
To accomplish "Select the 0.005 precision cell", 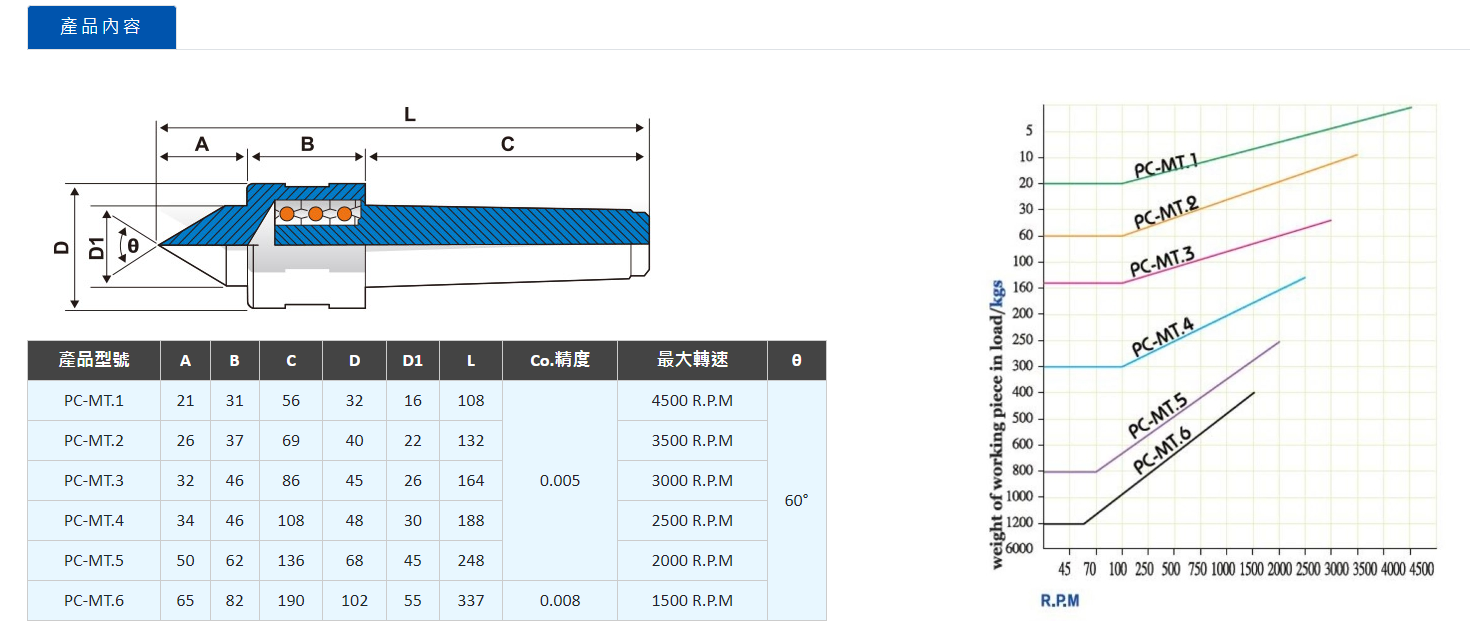I will (x=561, y=480).
